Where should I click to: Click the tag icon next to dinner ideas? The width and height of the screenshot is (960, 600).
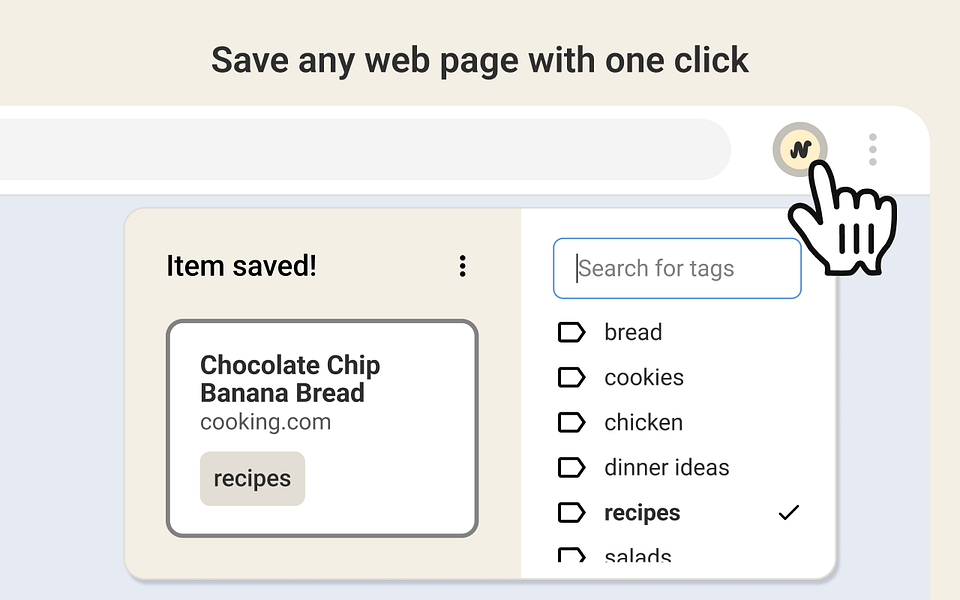571,467
